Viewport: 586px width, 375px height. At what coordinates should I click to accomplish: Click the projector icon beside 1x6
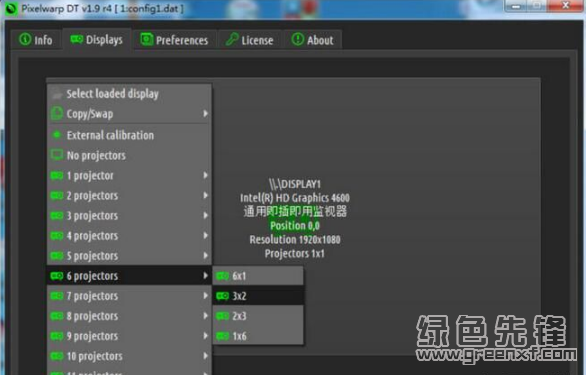point(223,336)
